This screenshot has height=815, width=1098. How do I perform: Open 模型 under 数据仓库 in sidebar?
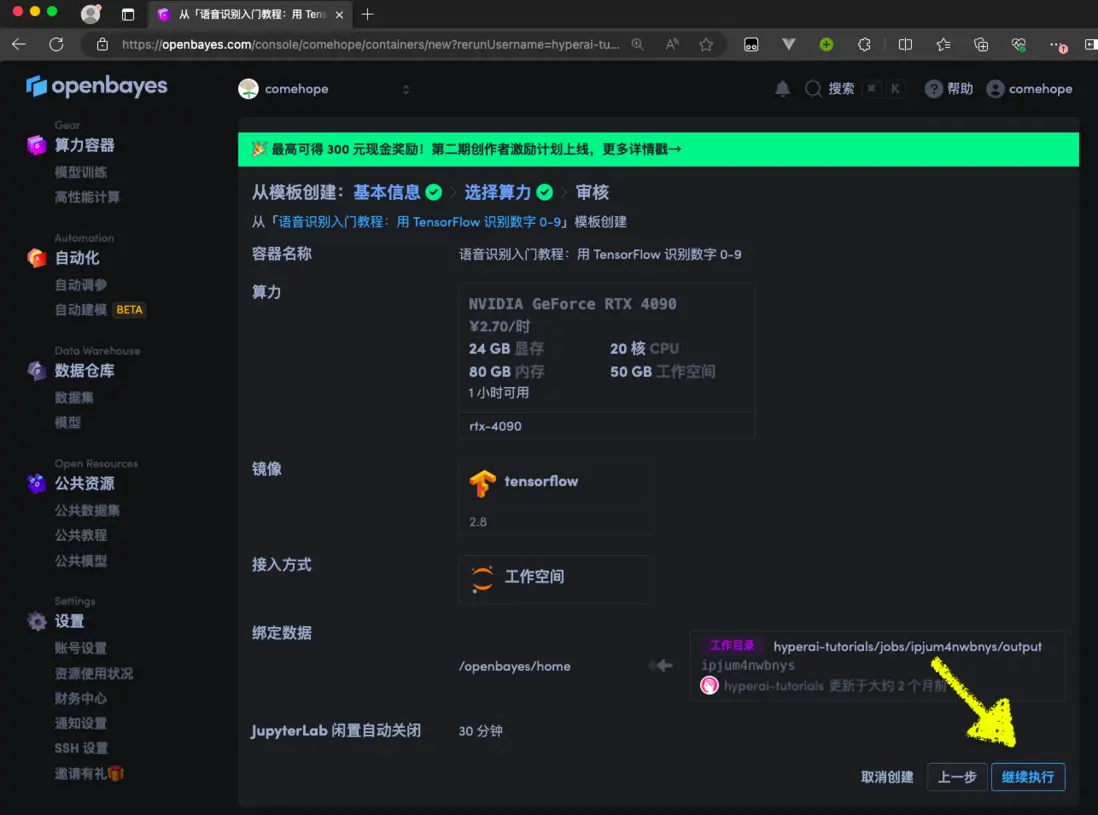(x=68, y=422)
